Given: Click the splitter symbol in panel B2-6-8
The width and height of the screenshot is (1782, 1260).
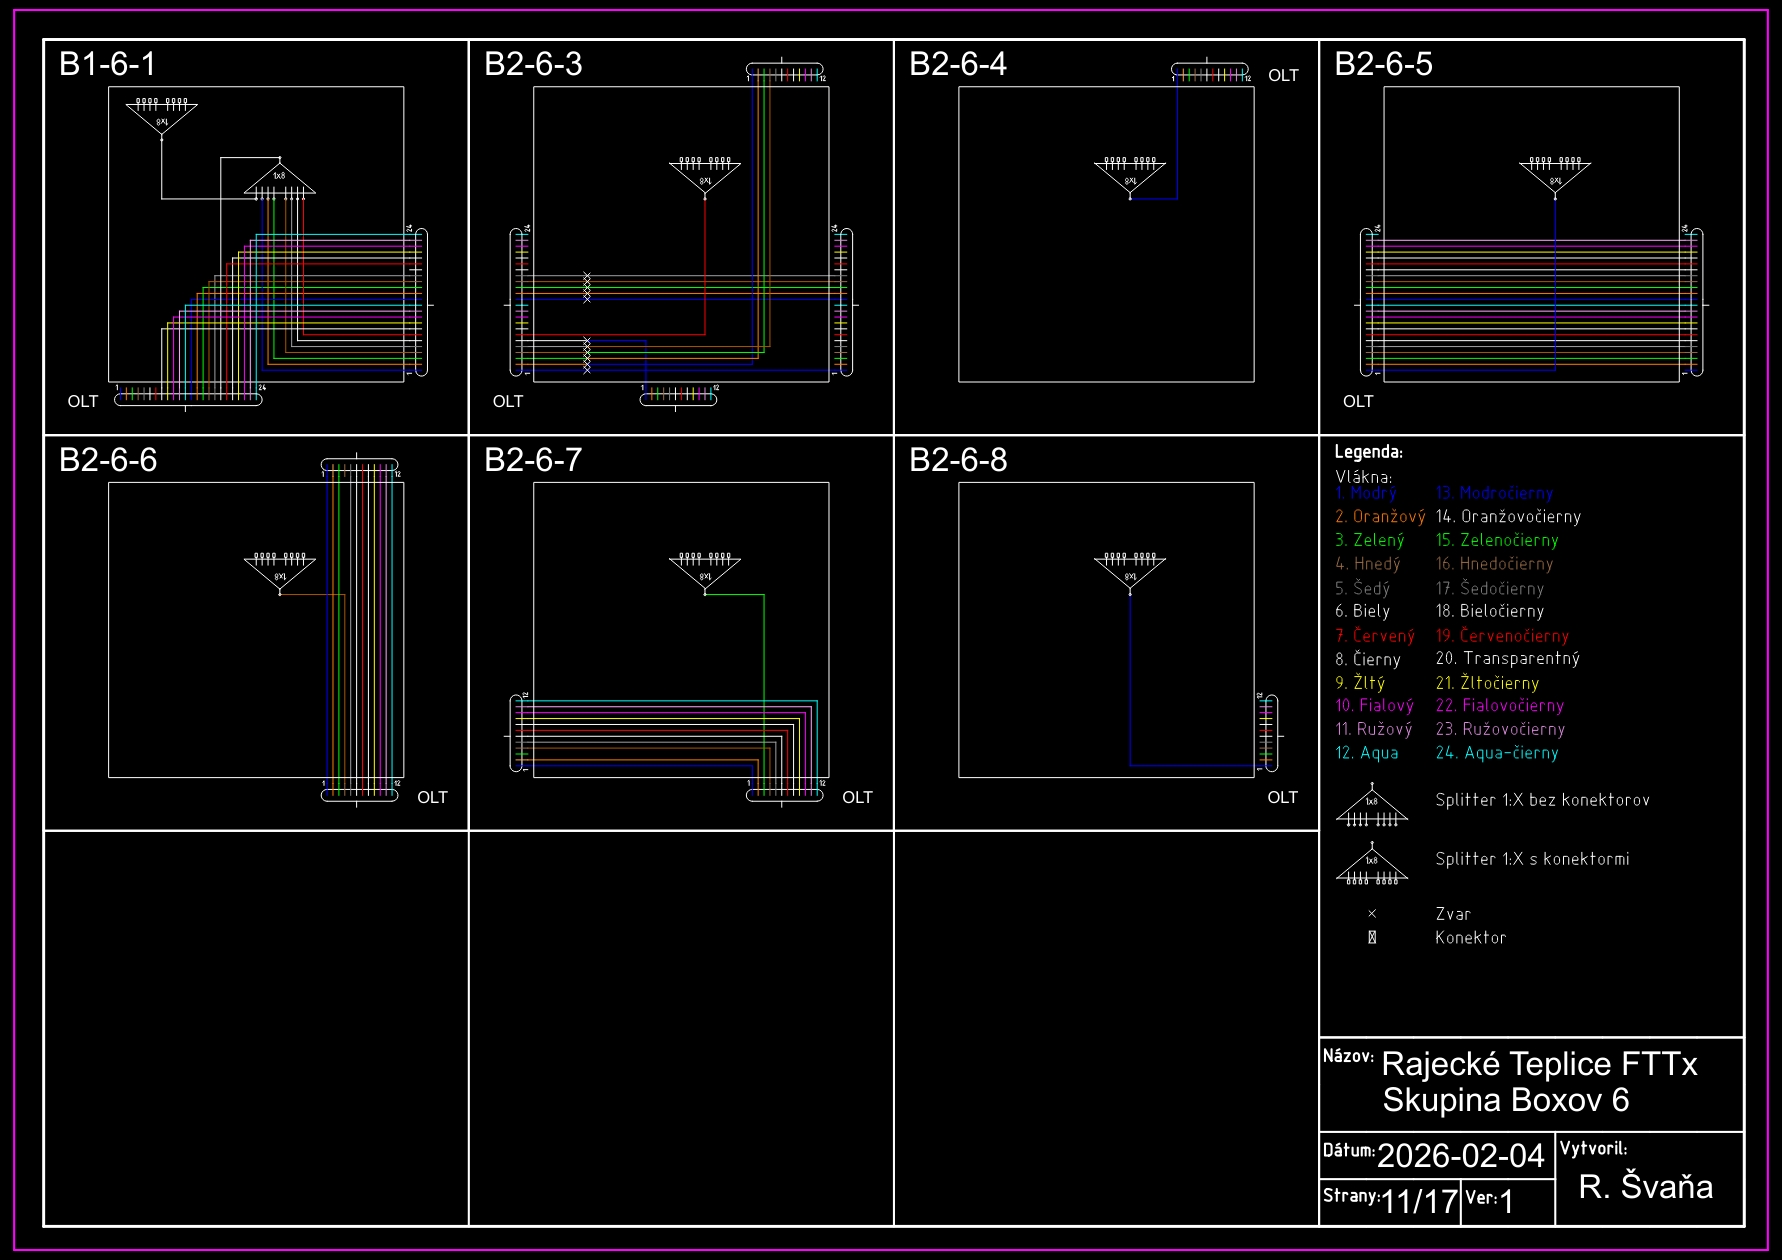Looking at the screenshot, I should point(1130,572).
